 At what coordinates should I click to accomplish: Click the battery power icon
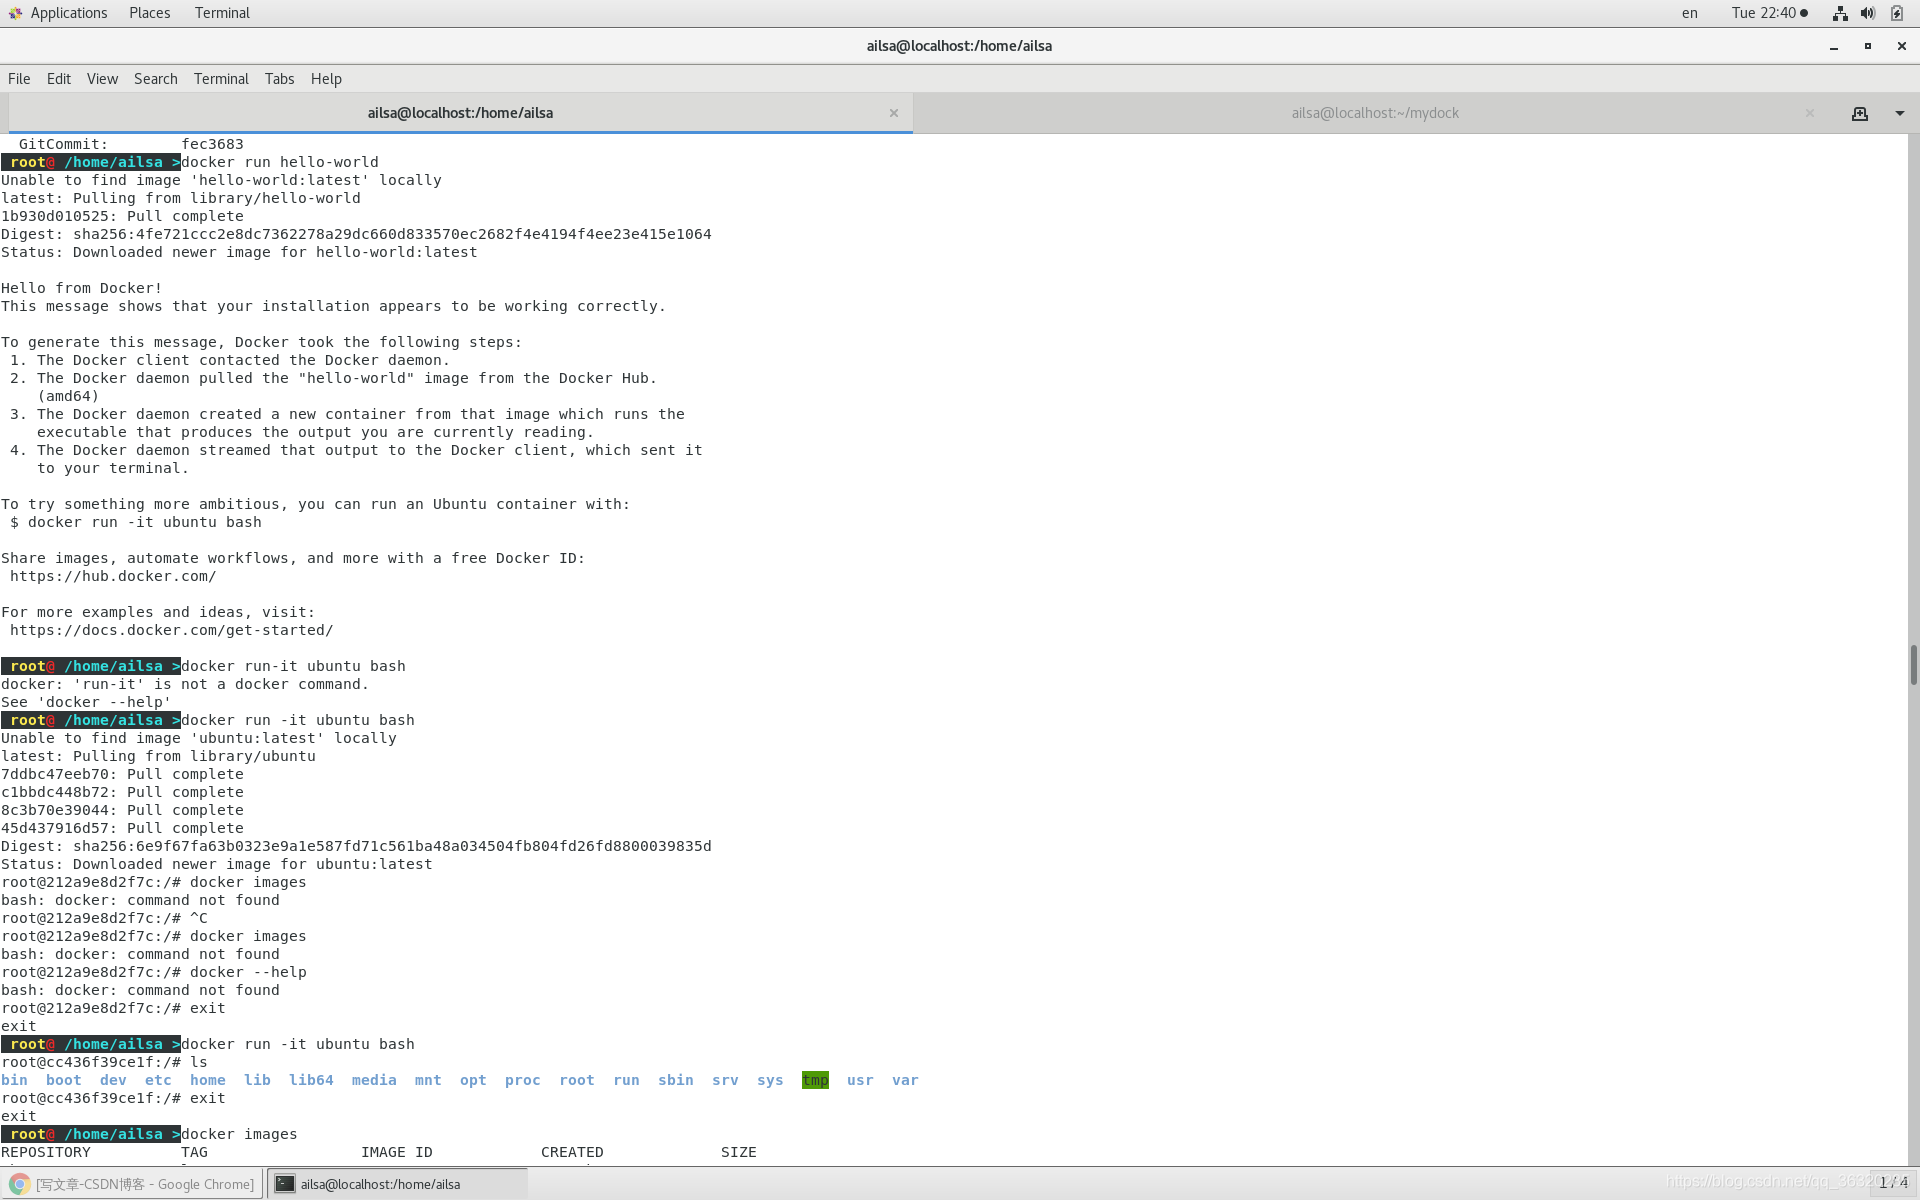(1896, 13)
